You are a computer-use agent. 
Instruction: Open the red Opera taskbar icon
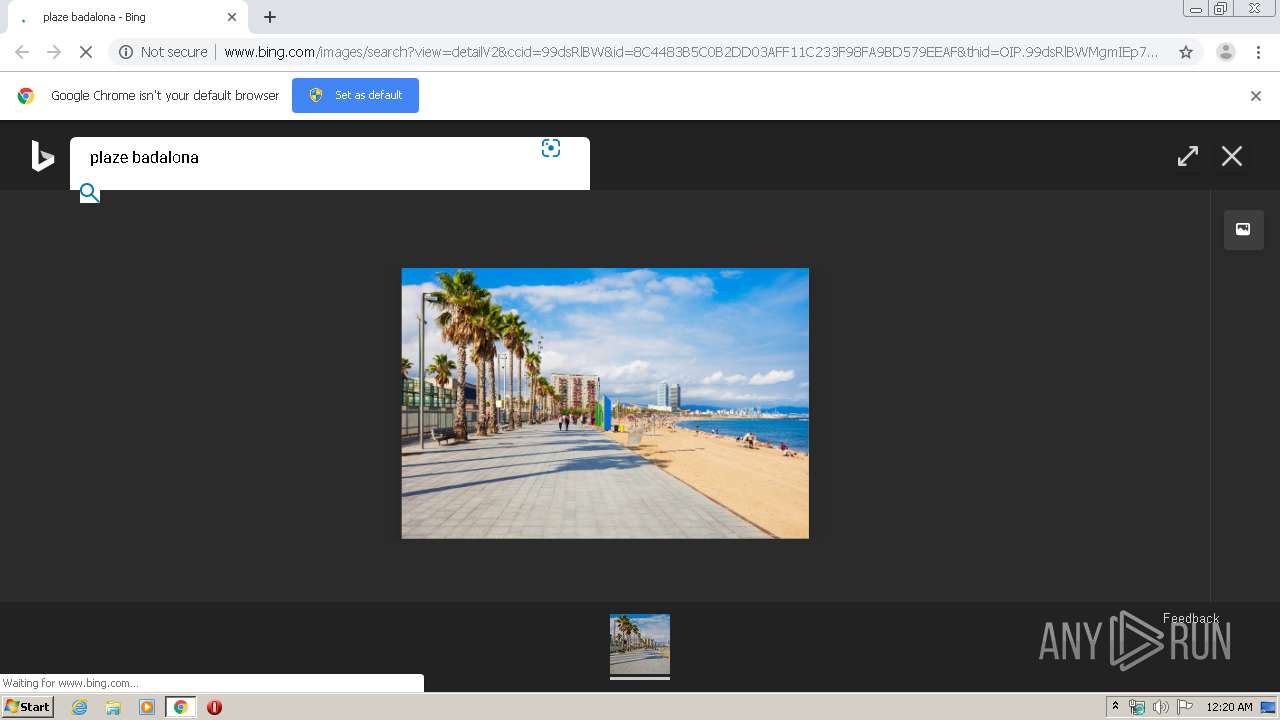[214, 707]
